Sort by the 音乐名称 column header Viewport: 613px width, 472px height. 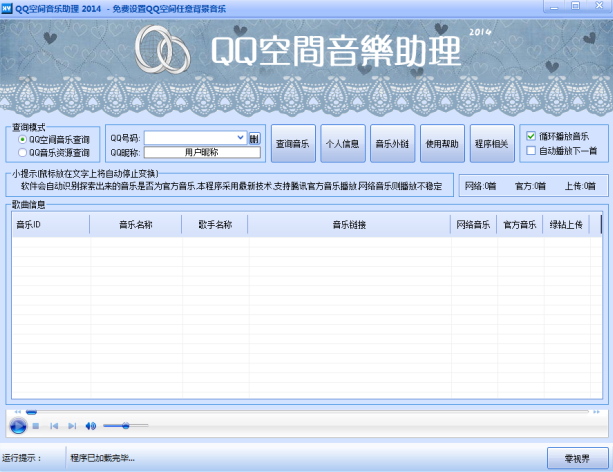[x=136, y=224]
